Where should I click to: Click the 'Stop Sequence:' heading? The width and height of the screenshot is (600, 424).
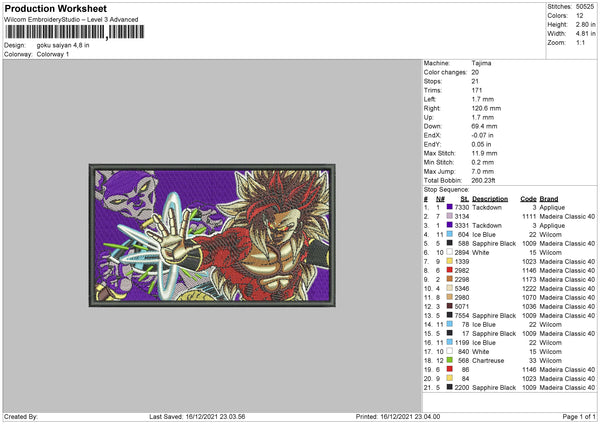[446, 189]
